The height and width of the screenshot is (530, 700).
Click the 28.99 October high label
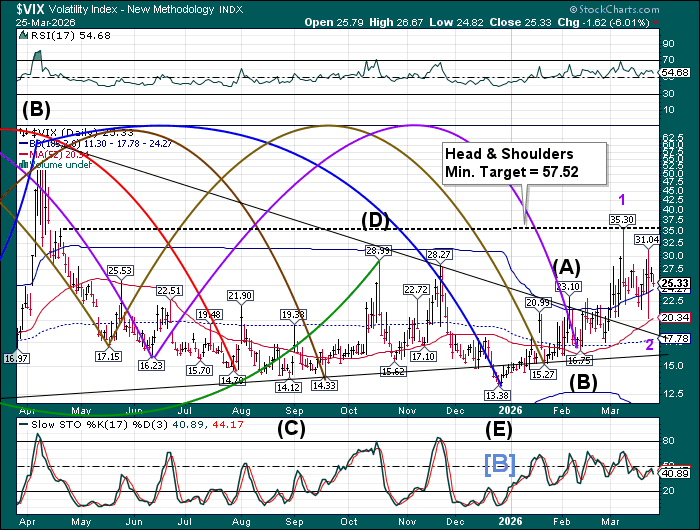(x=377, y=250)
